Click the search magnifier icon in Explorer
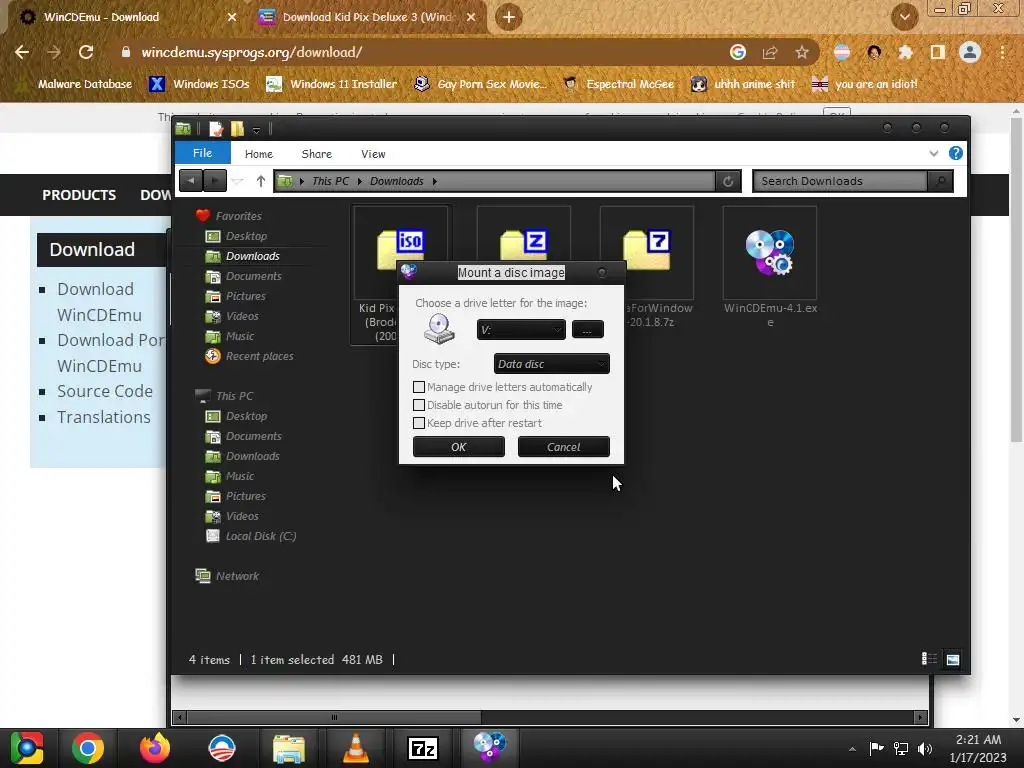The width and height of the screenshot is (1024, 768). pos(940,182)
